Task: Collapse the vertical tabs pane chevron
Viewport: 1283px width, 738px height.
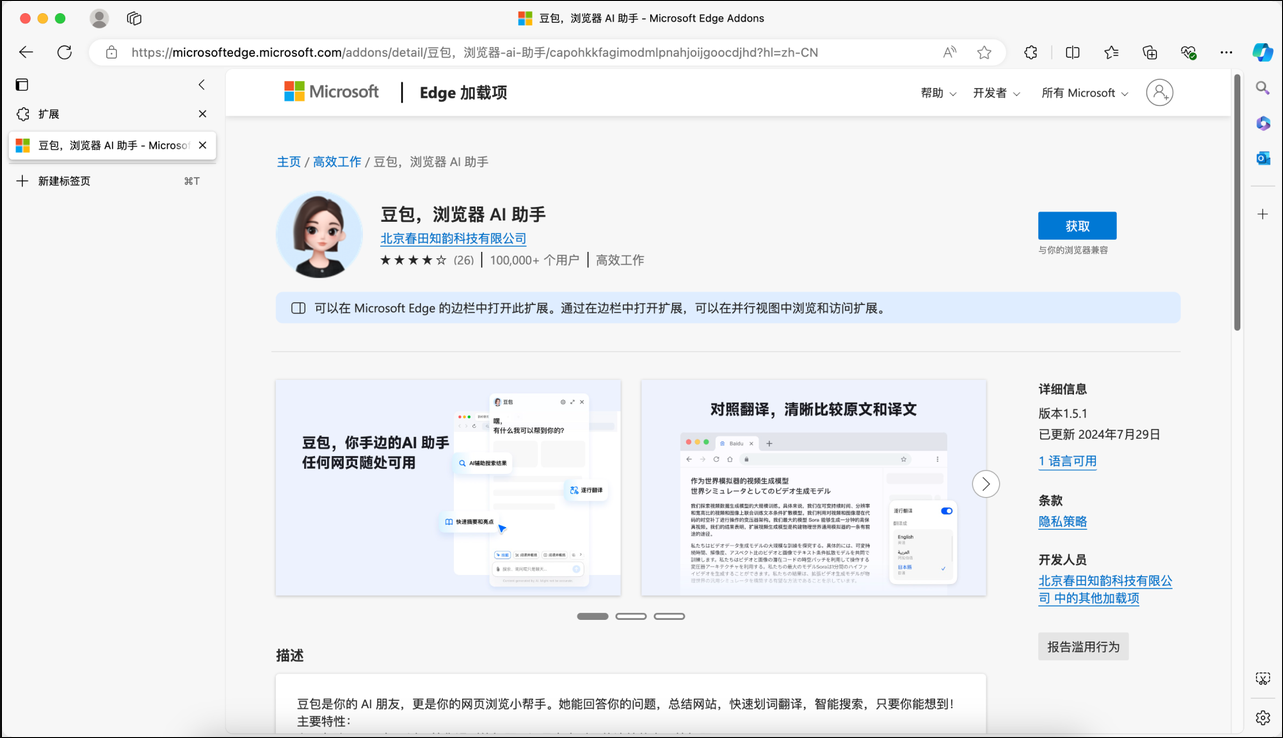Action: [202, 85]
